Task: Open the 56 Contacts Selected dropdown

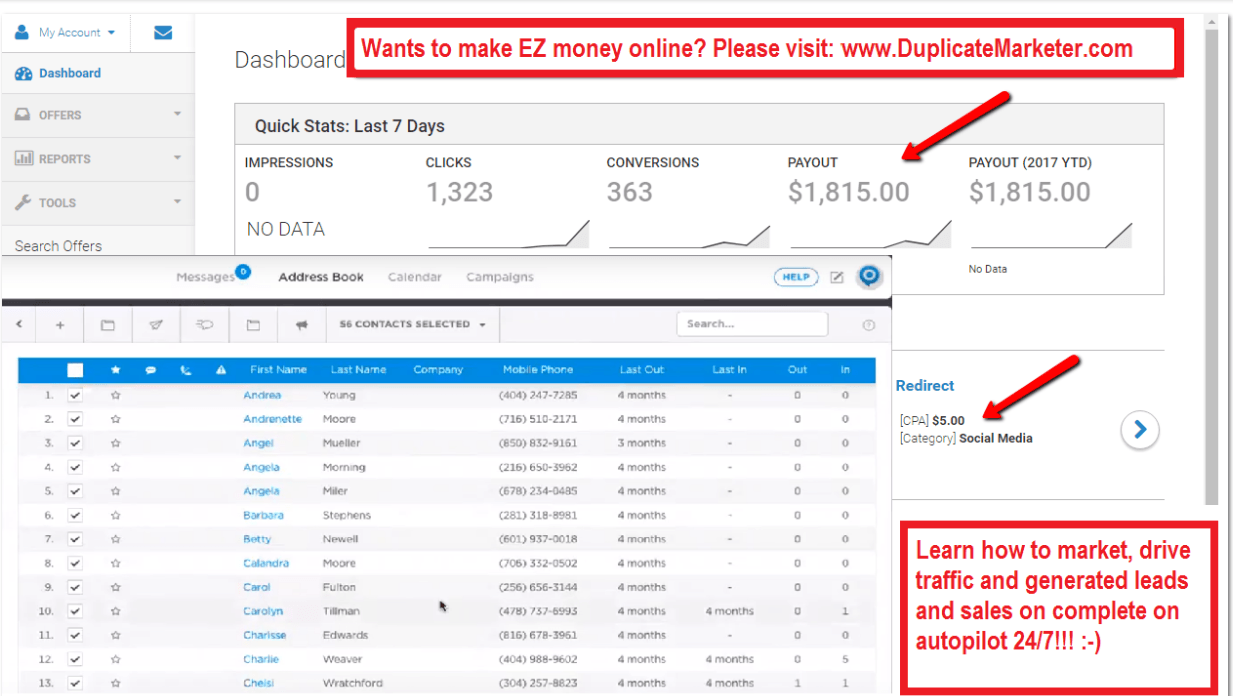Action: coord(412,325)
